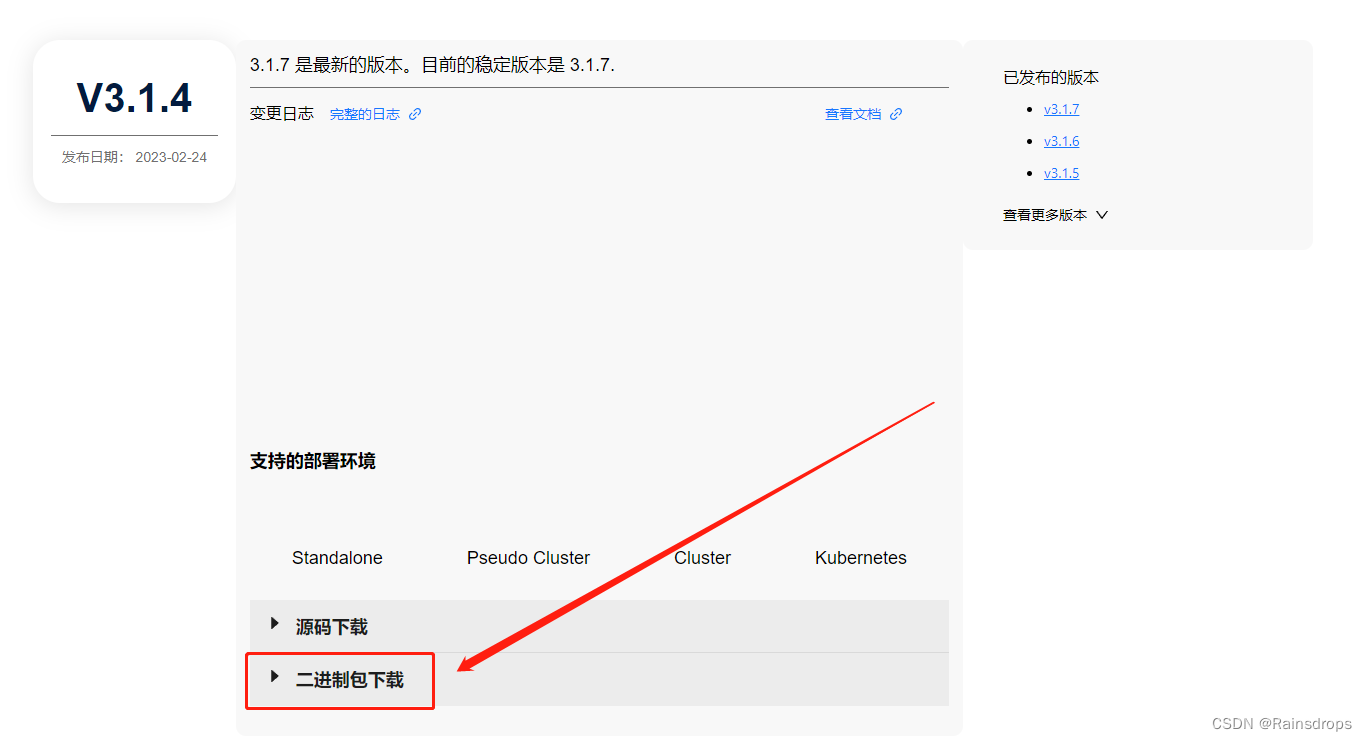The height and width of the screenshot is (741, 1367).
Task: Click the chevron next to 查看更多版本
Action: (1102, 215)
